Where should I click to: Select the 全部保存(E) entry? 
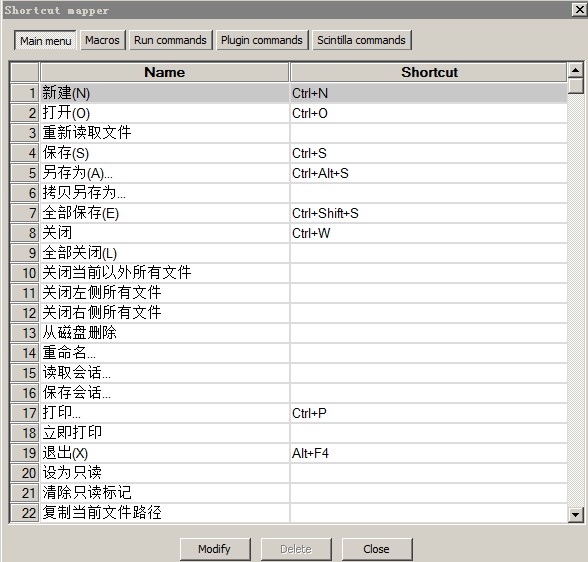[x=165, y=213]
